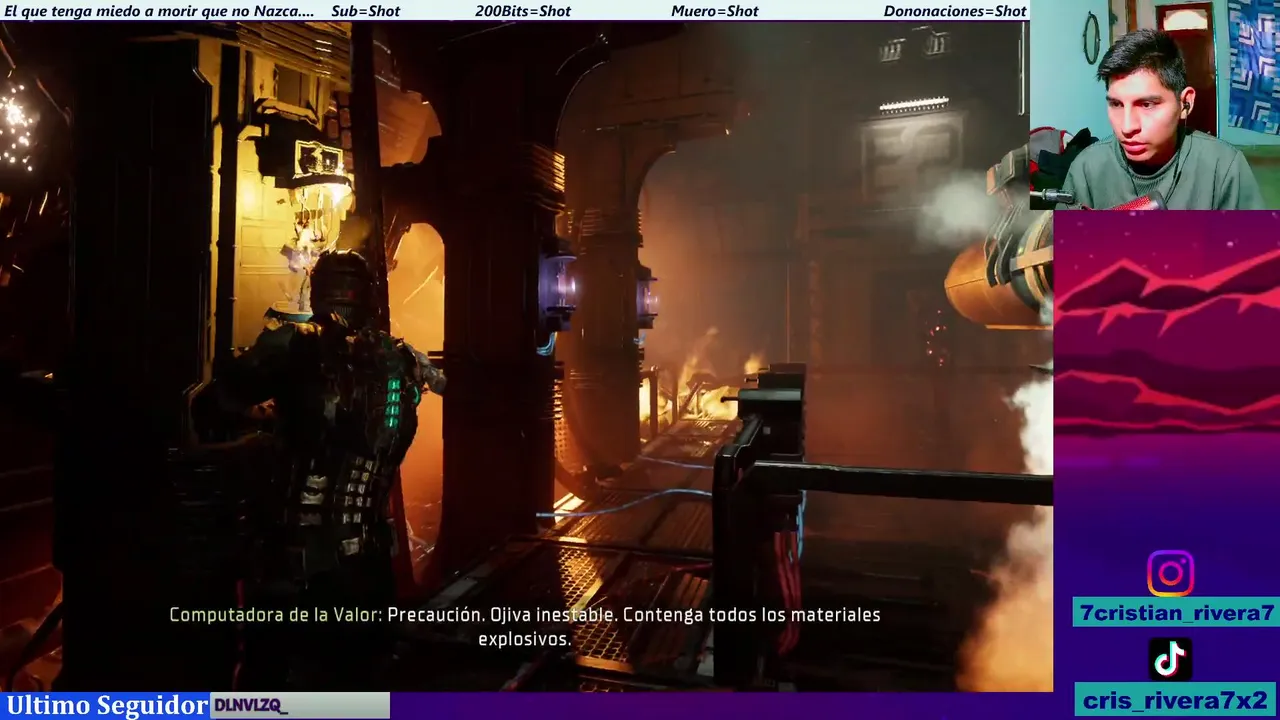The height and width of the screenshot is (720, 1280).
Task: Click the Instagram logo icon
Action: point(1170,574)
